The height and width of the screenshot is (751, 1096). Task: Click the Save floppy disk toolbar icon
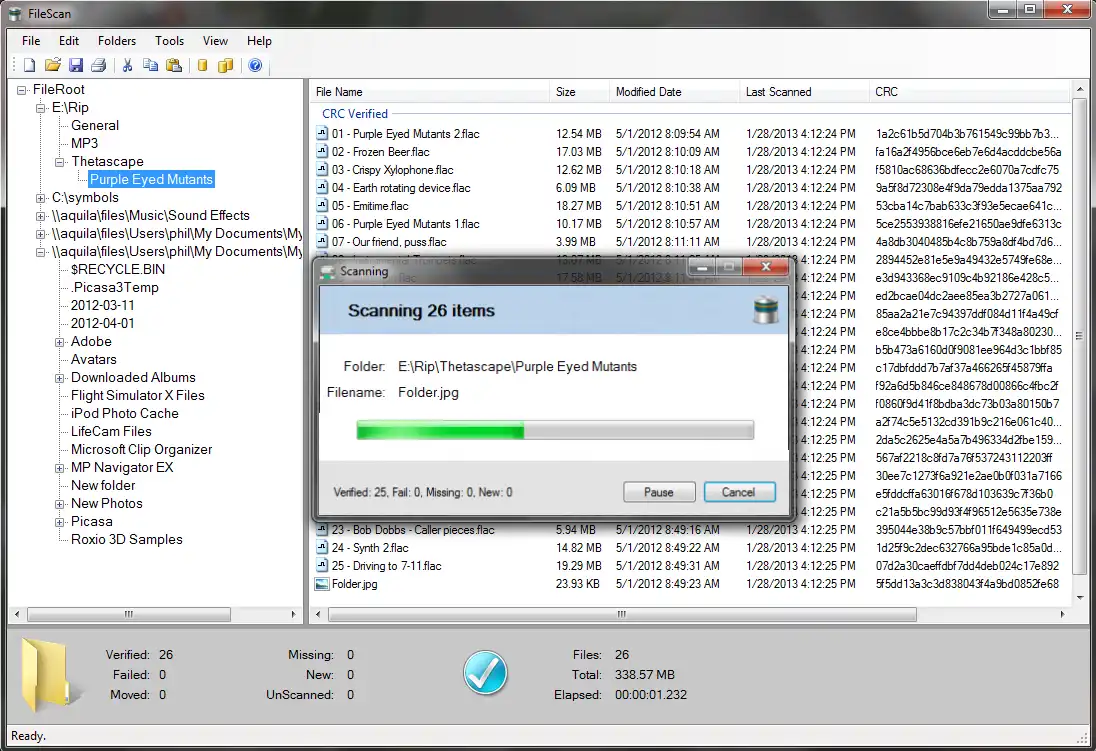[x=75, y=65]
